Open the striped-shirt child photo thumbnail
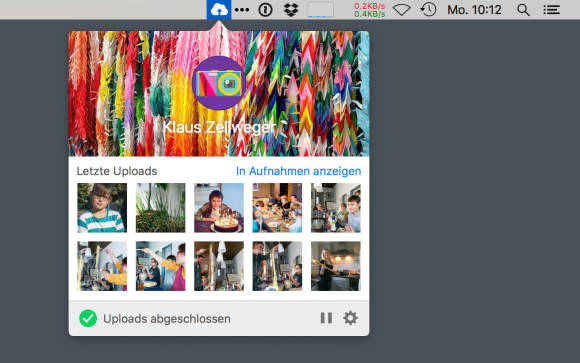This screenshot has width=580, height=363. pyautogui.click(x=102, y=208)
